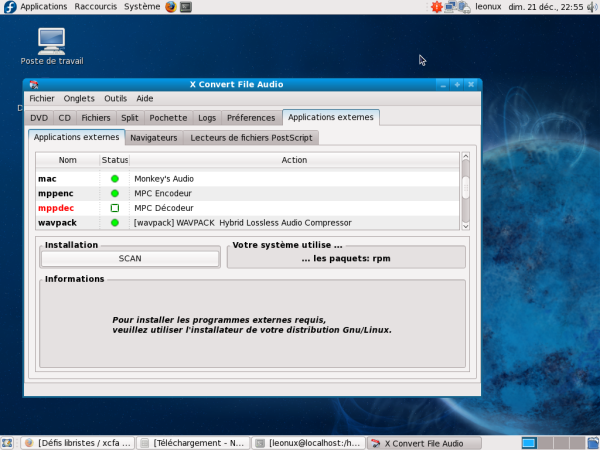Screen dimensions: 600x450
Task: Click the network monitors tray icon
Action: 450,7
